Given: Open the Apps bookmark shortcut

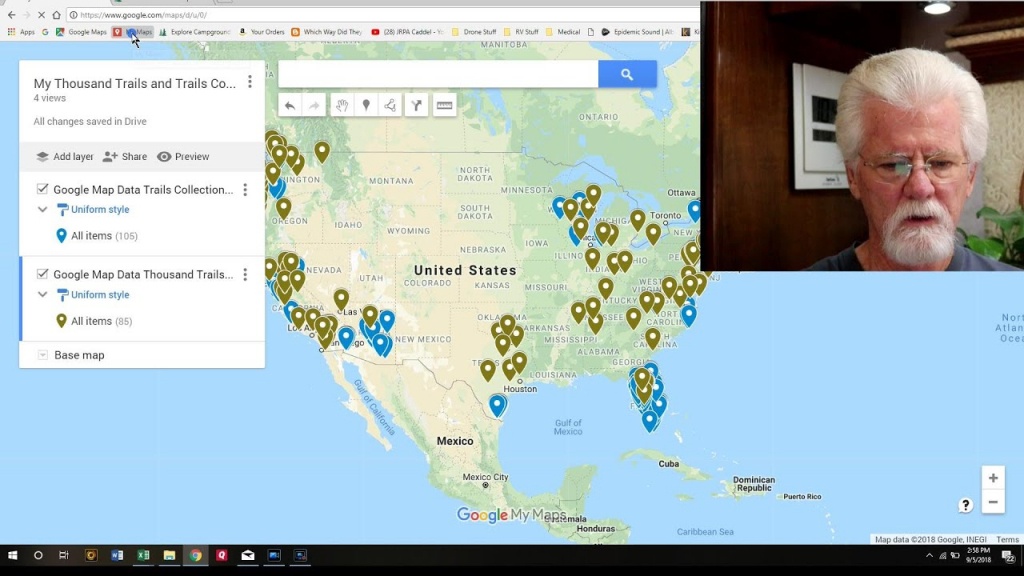Looking at the screenshot, I should 21,31.
